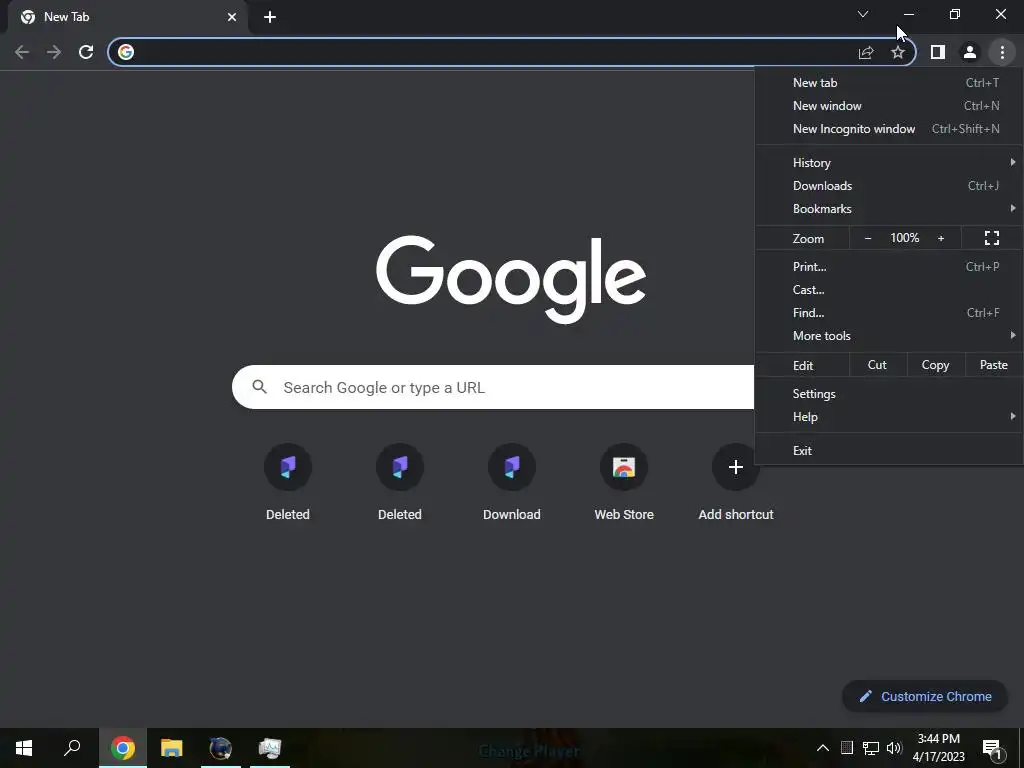1024x768 pixels.
Task: Focus the Search Google or type a URL box
Action: [x=493, y=387]
